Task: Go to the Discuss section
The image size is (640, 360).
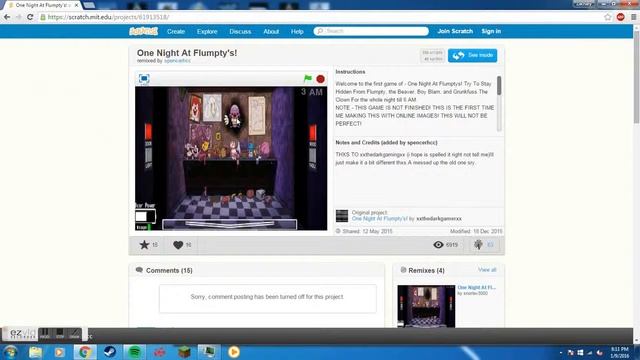Action: coord(240,31)
